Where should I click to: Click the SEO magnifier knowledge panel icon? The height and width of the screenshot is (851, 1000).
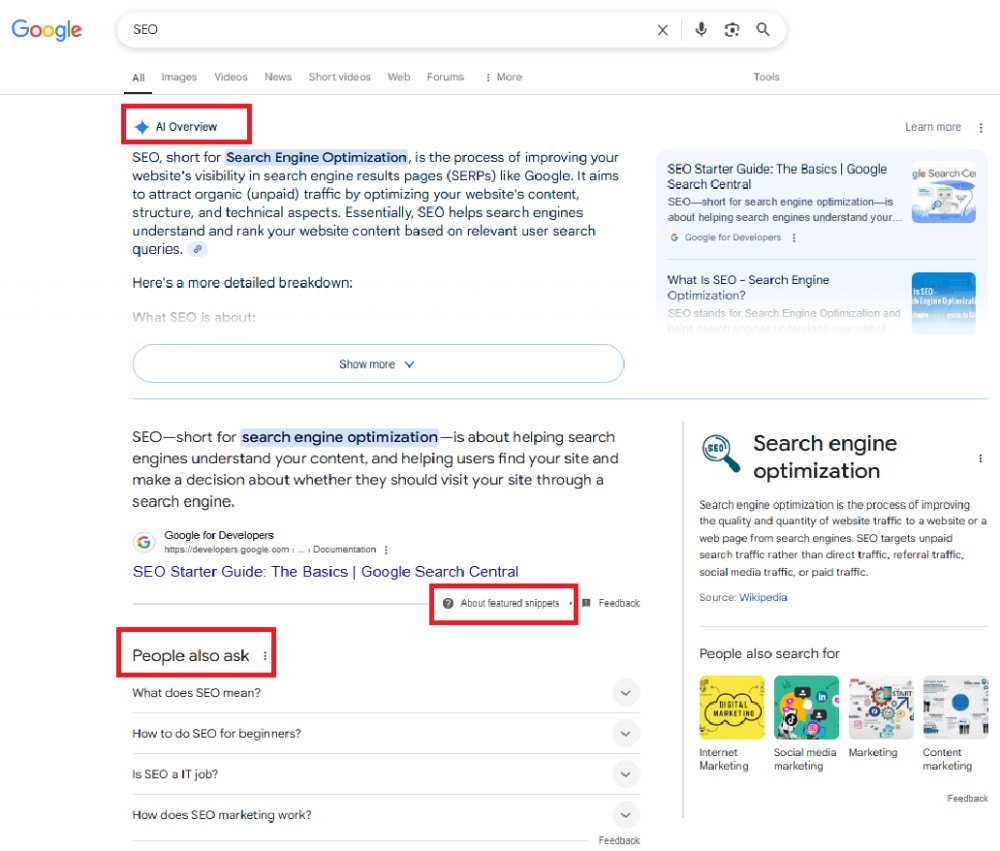point(721,453)
